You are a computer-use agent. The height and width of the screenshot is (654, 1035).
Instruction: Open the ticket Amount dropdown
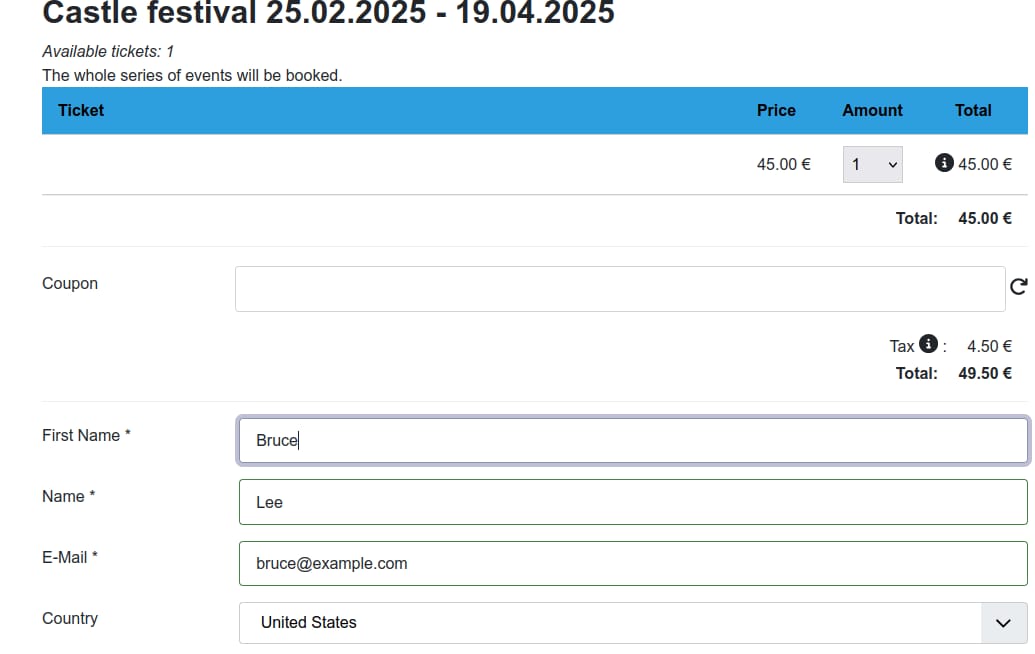click(872, 164)
